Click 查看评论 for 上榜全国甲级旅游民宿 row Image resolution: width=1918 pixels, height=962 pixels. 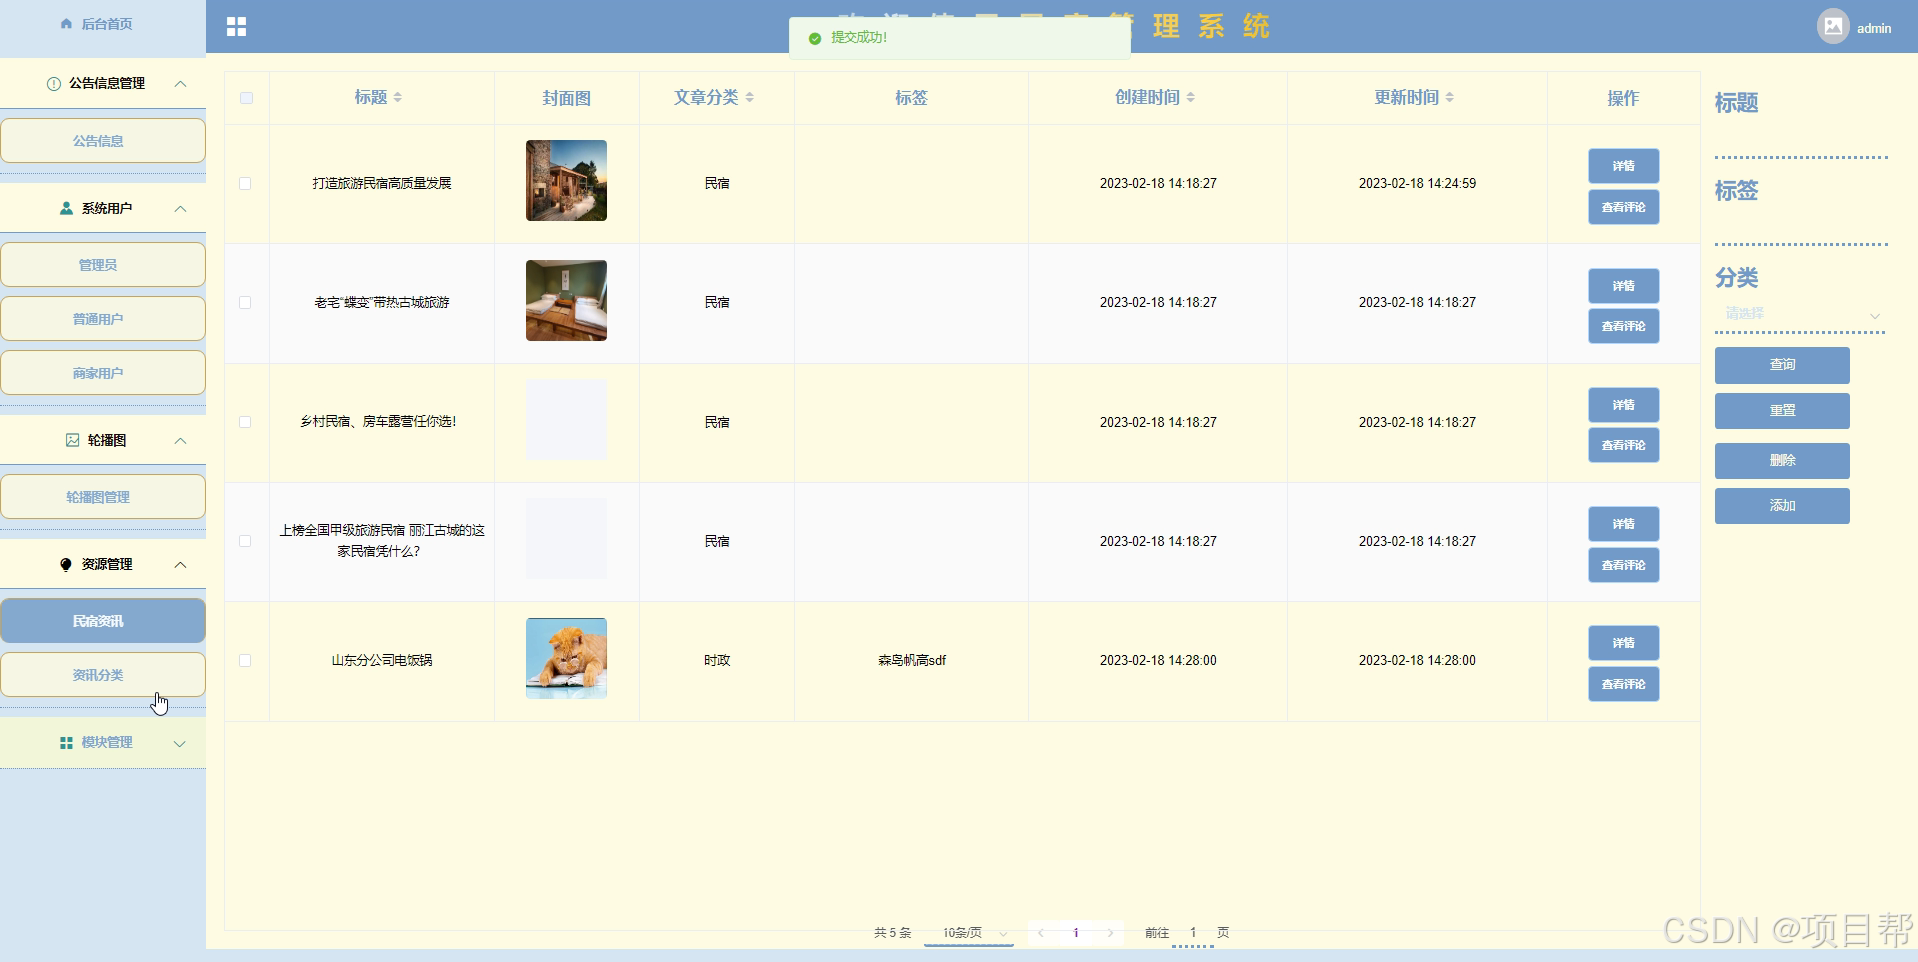[x=1623, y=565]
